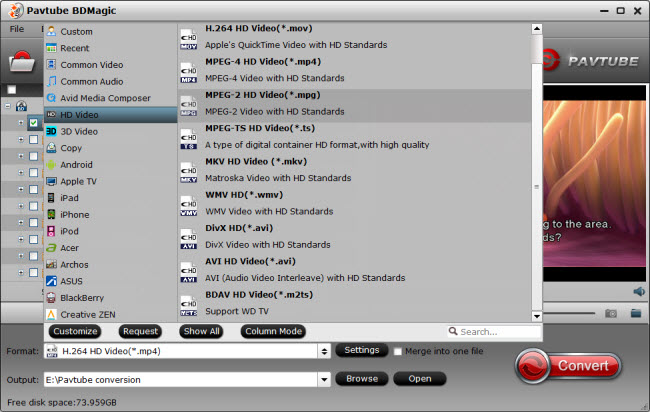This screenshot has height=412, width=650.
Task: Click the iPod device icon
Action: (51, 231)
